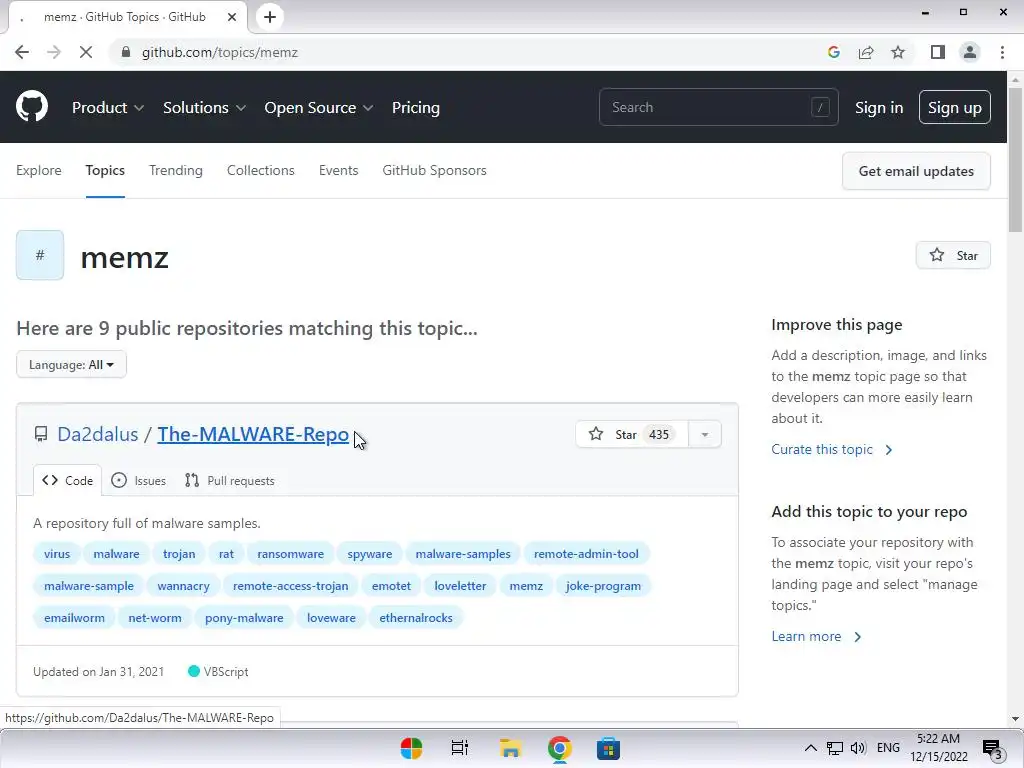1024x768 pixels.
Task: Stop page loading with the X button
Action: (x=86, y=52)
